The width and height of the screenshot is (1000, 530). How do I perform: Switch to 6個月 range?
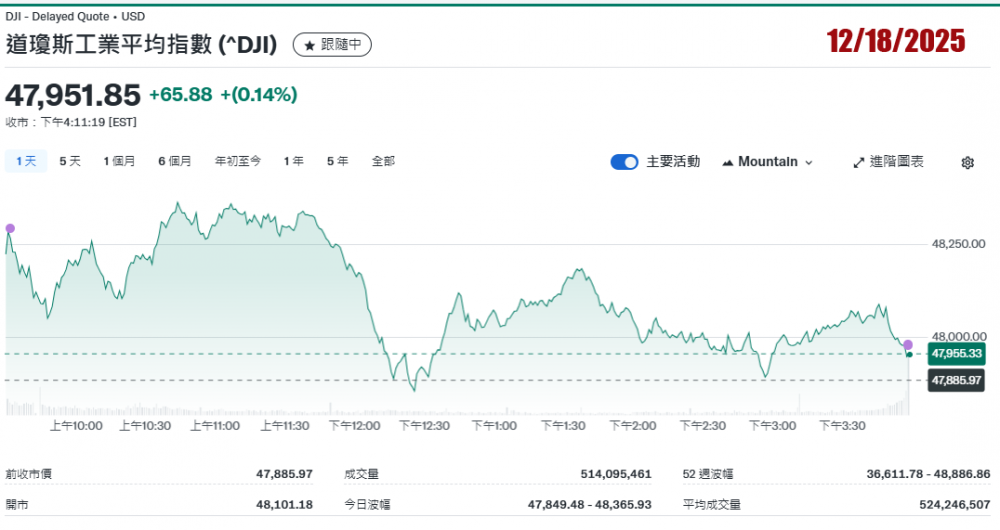point(174,161)
